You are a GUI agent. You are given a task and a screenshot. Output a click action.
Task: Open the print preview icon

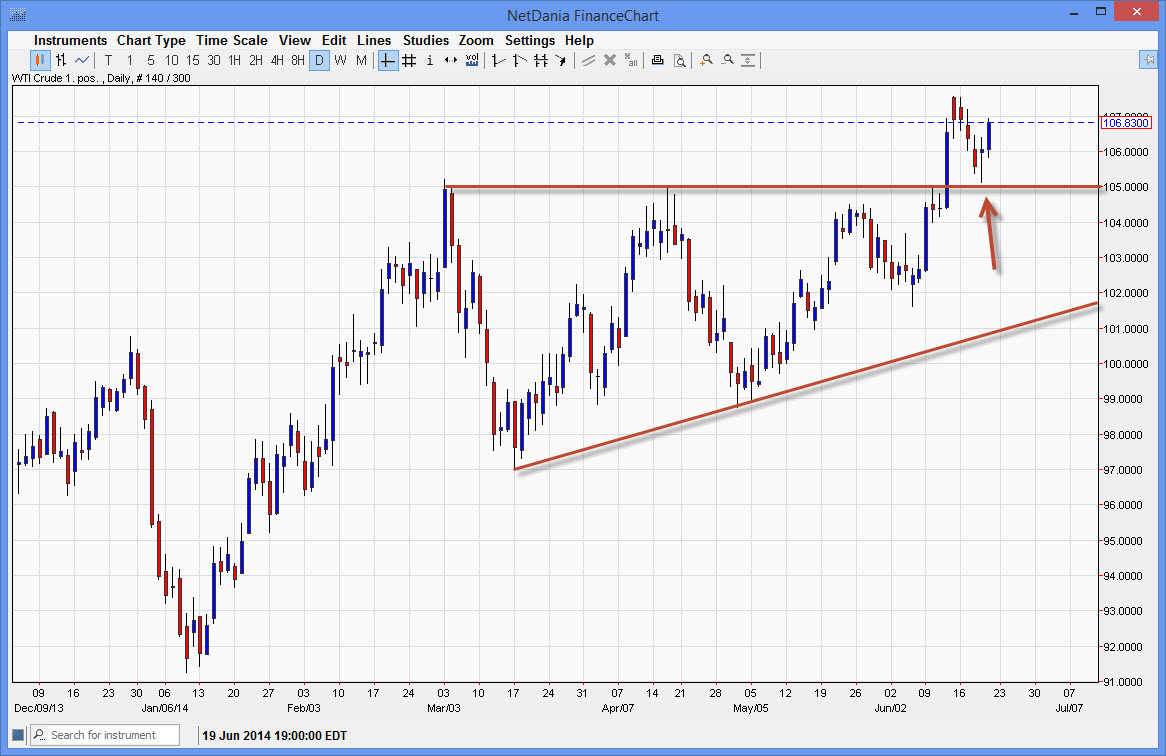(x=679, y=60)
